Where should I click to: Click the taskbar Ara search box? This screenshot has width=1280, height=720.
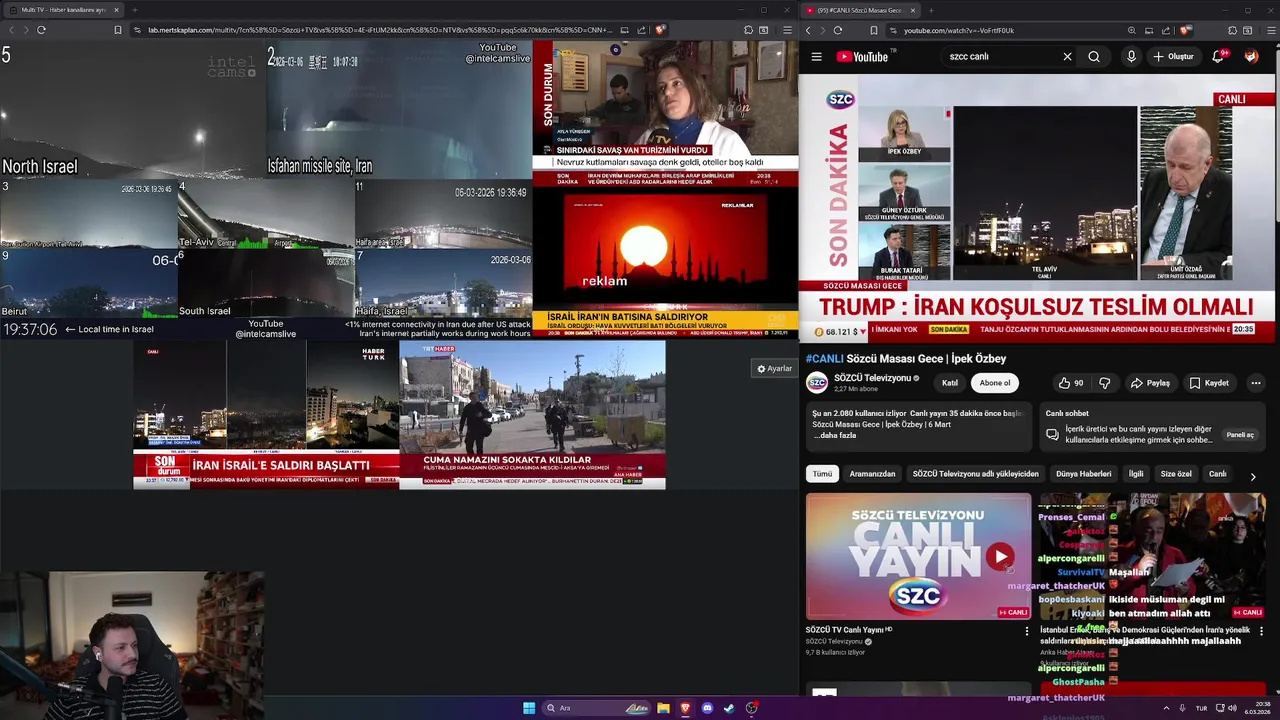pos(596,708)
